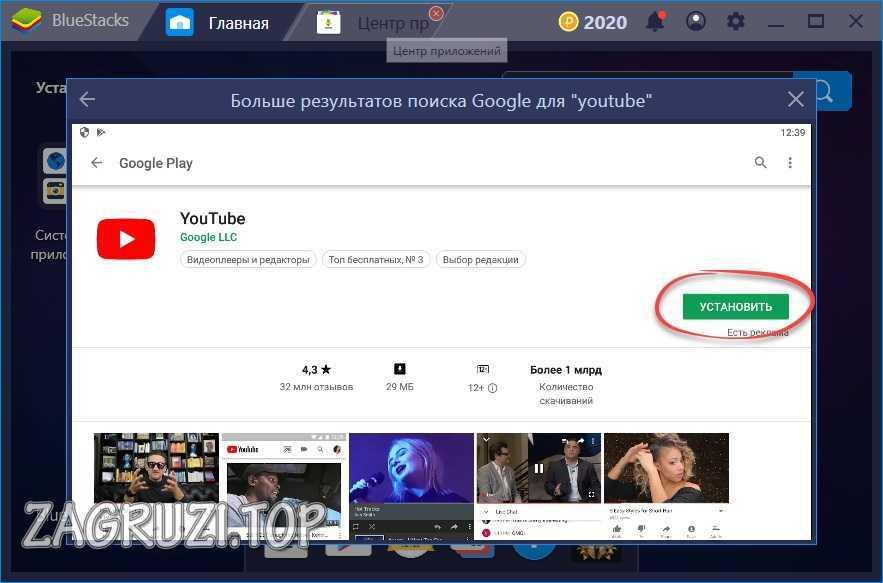Viewport: 883px width, 583px height.
Task: Open BlueStacks settings gear
Action: tap(735, 21)
